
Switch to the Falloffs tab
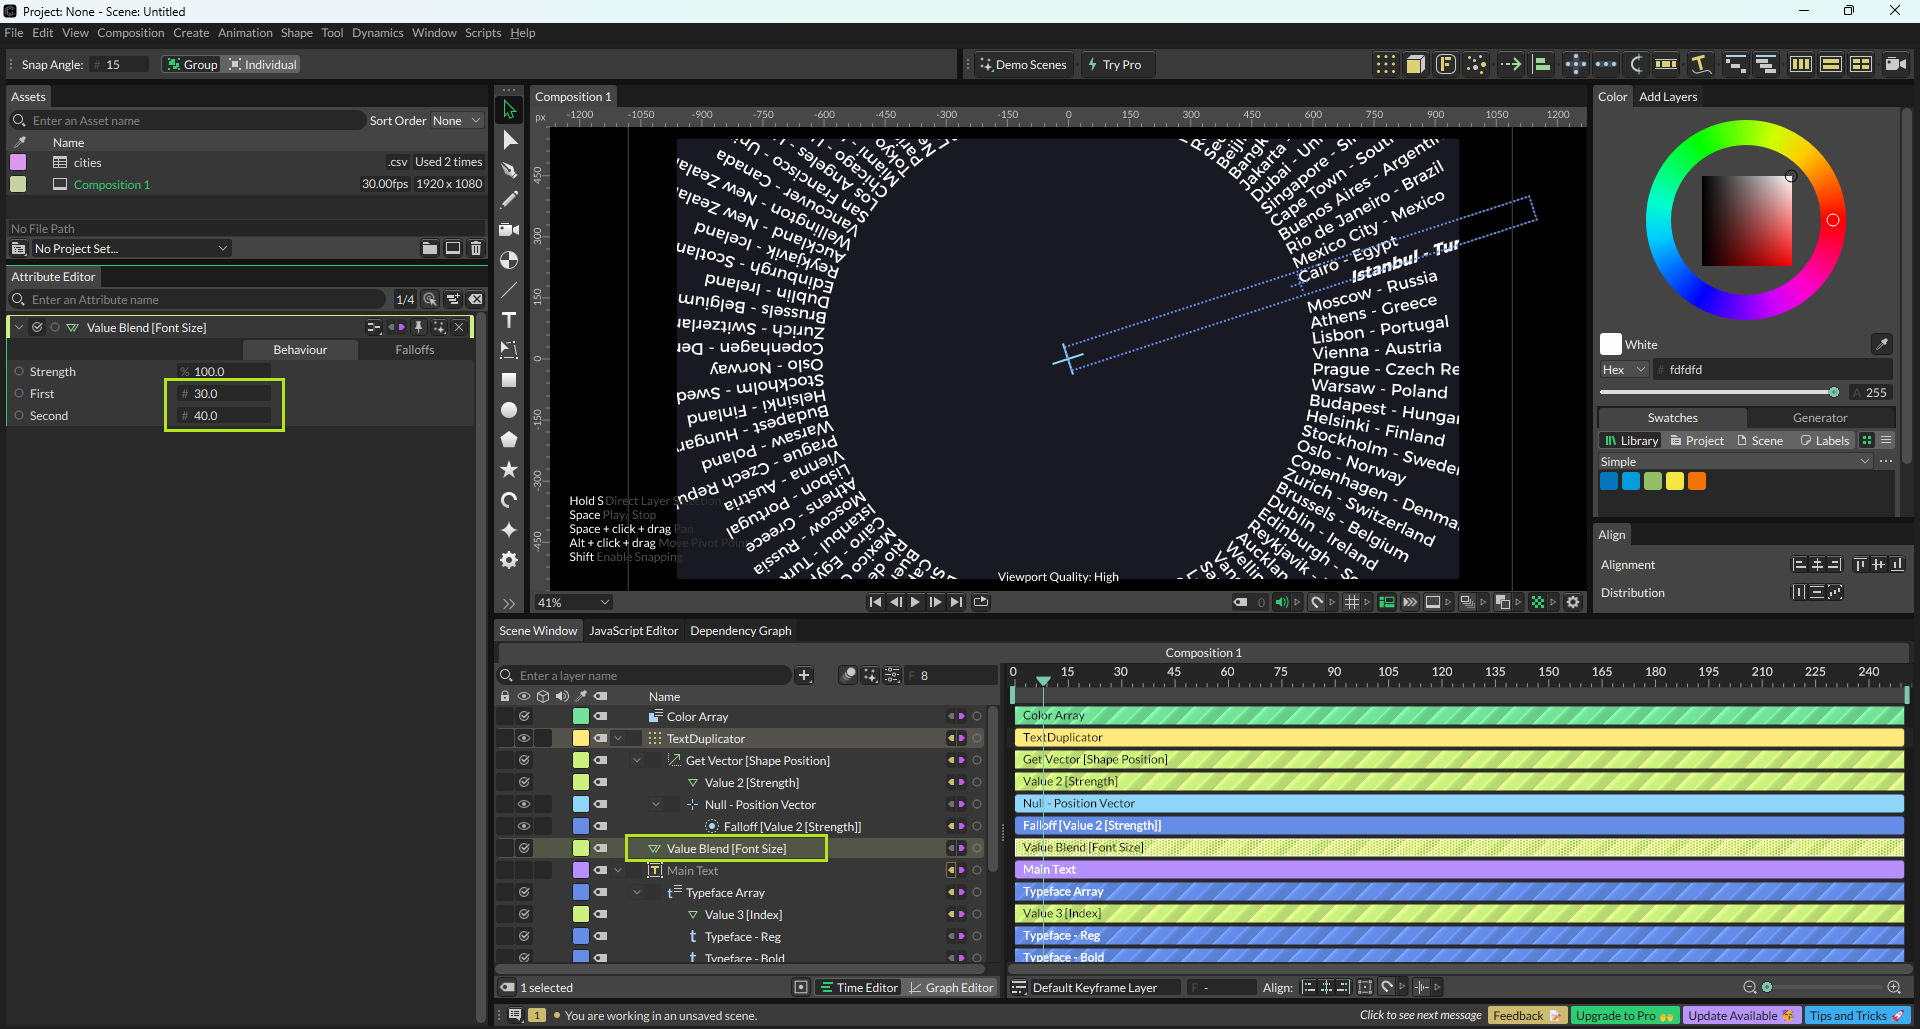[414, 350]
